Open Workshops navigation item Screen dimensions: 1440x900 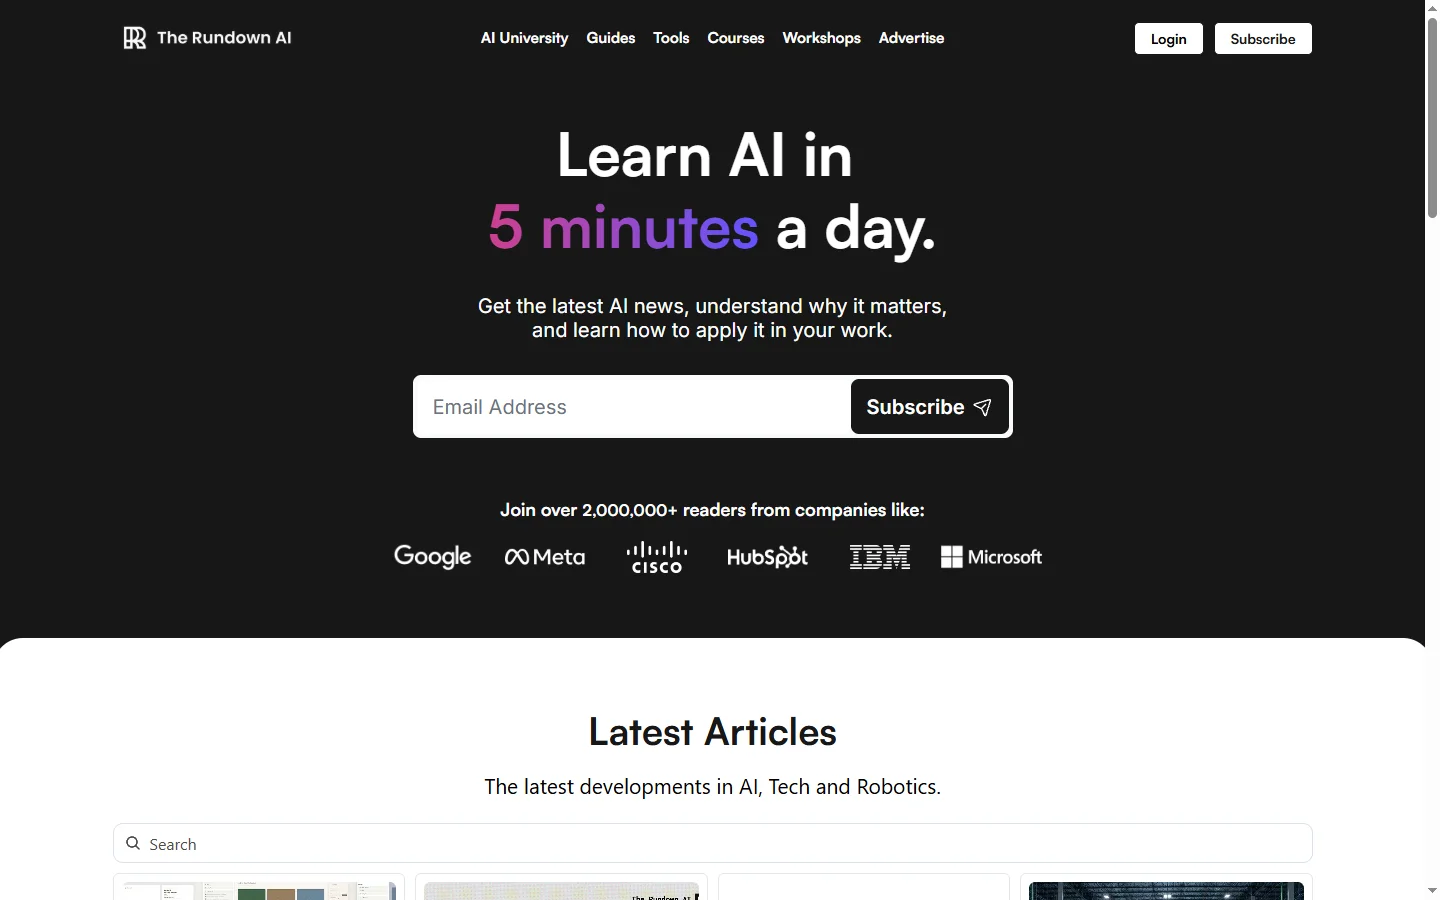tap(821, 38)
